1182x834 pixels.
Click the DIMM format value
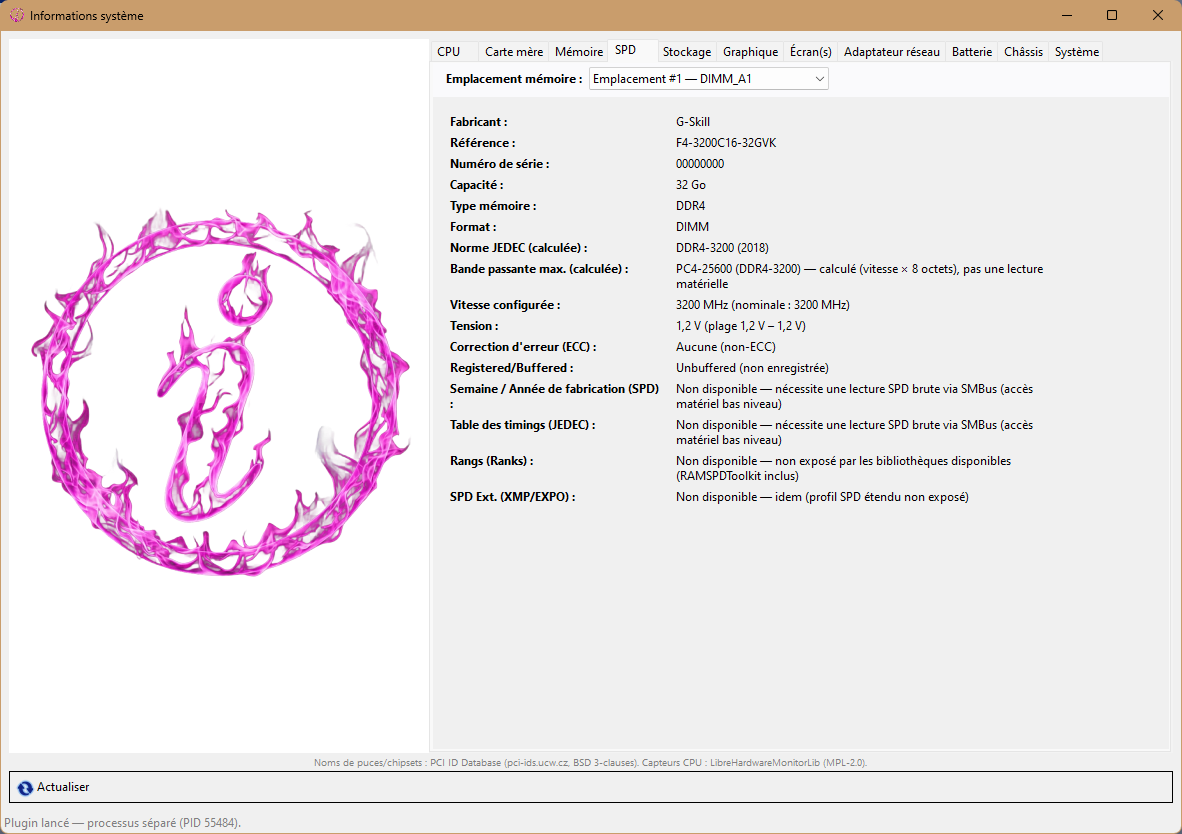pyautogui.click(x=692, y=227)
